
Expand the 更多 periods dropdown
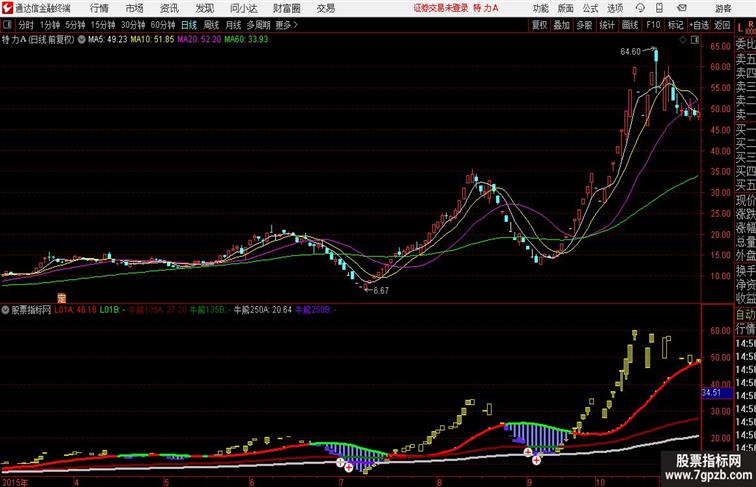click(286, 25)
